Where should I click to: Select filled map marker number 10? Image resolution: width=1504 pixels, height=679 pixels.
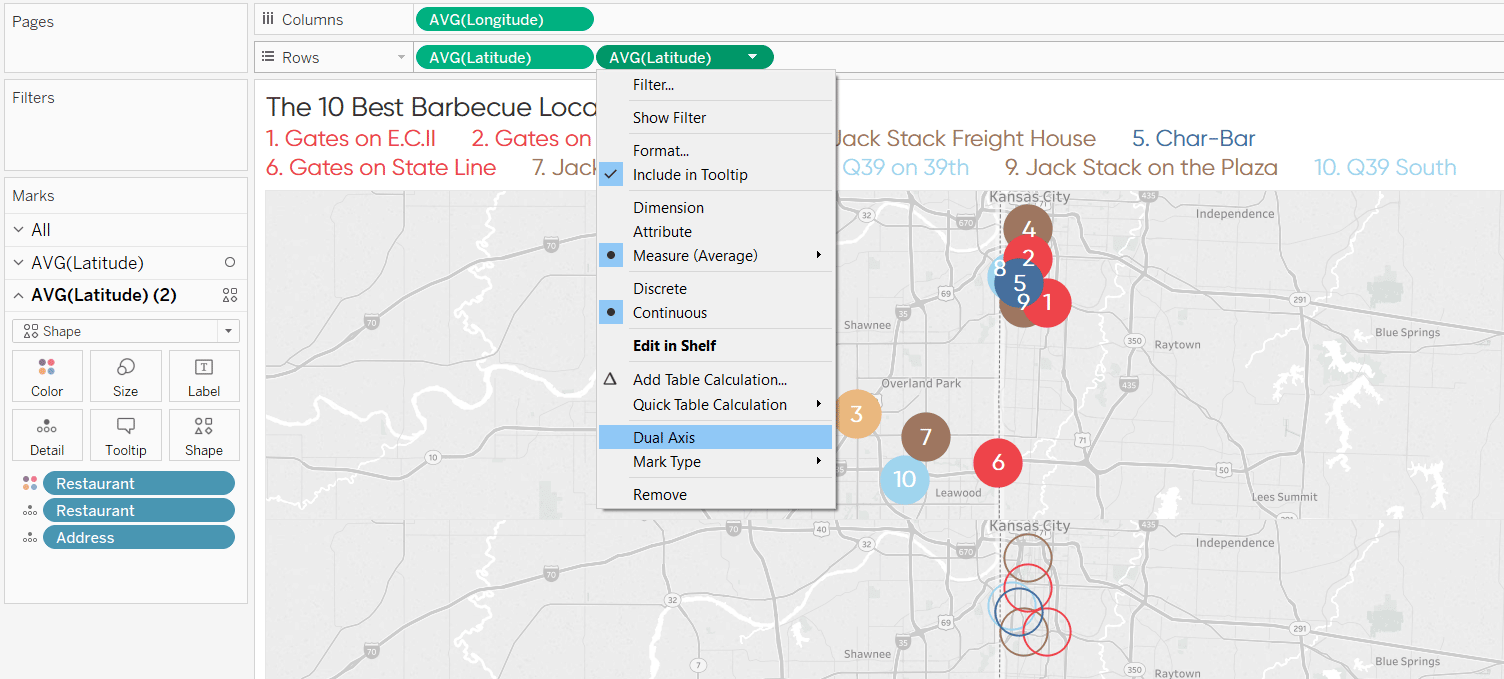click(904, 479)
